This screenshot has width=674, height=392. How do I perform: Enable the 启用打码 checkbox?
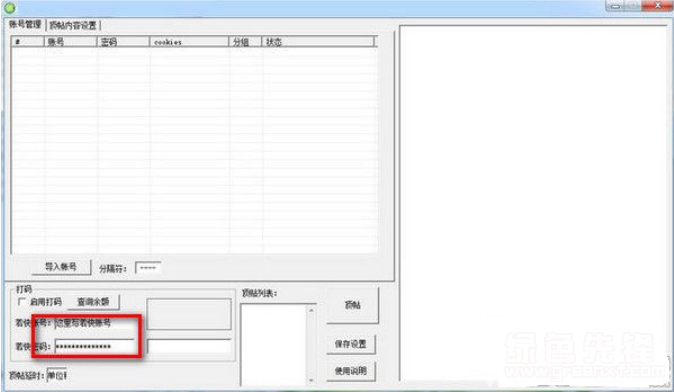pyautogui.click(x=21, y=302)
